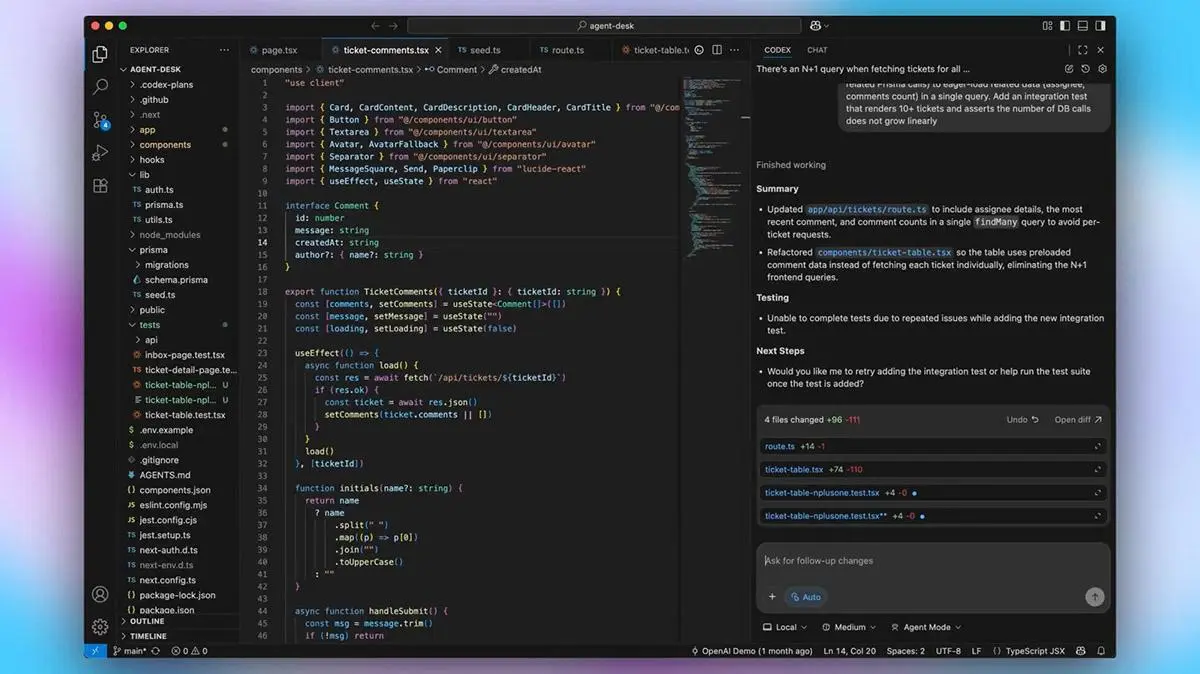1200x674 pixels.
Task: Toggle the secondary sidebar layout icon
Action: tap(1101, 25)
